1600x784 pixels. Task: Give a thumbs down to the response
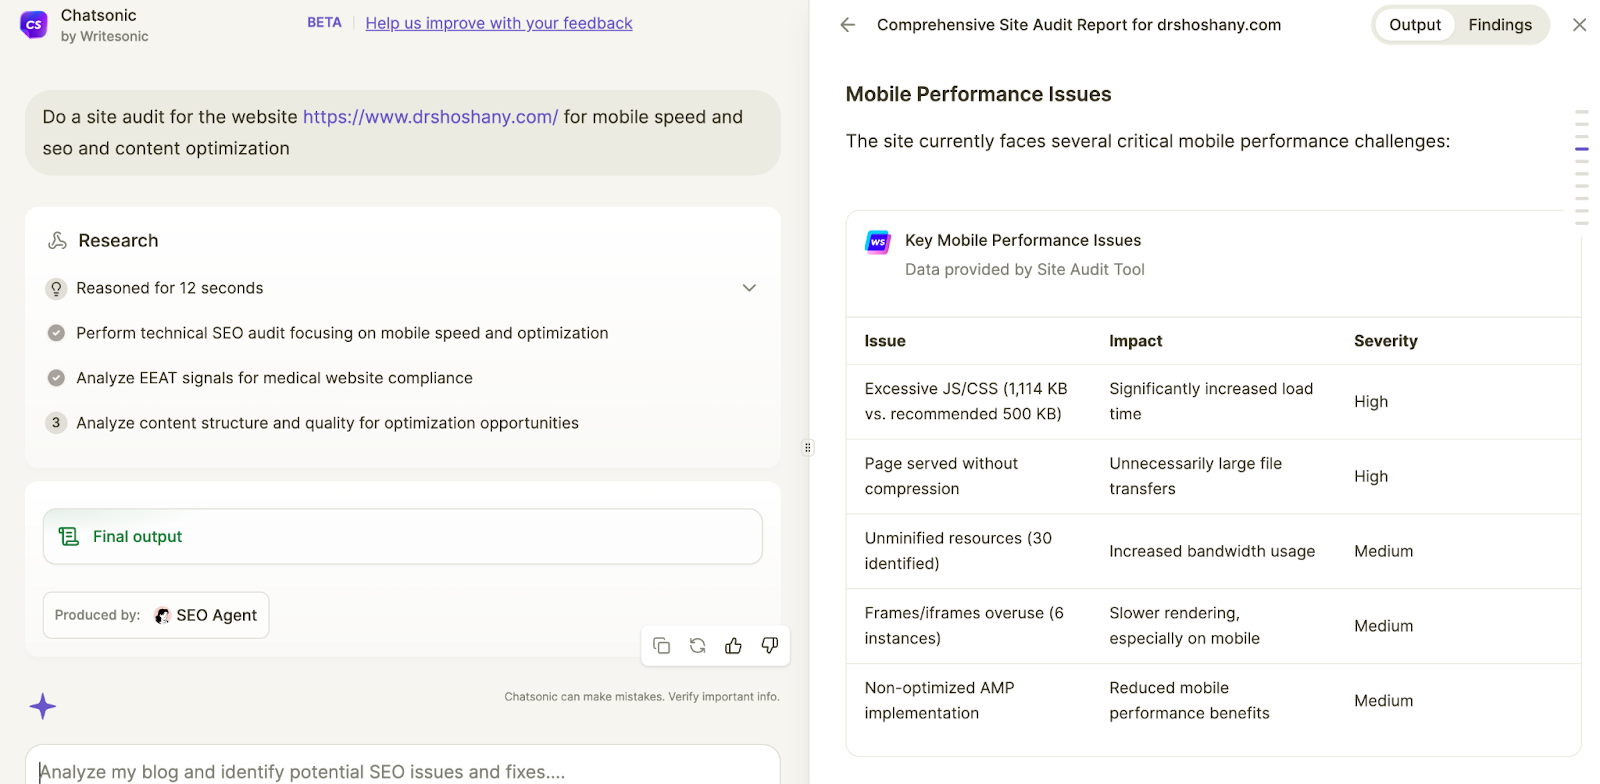[769, 646]
